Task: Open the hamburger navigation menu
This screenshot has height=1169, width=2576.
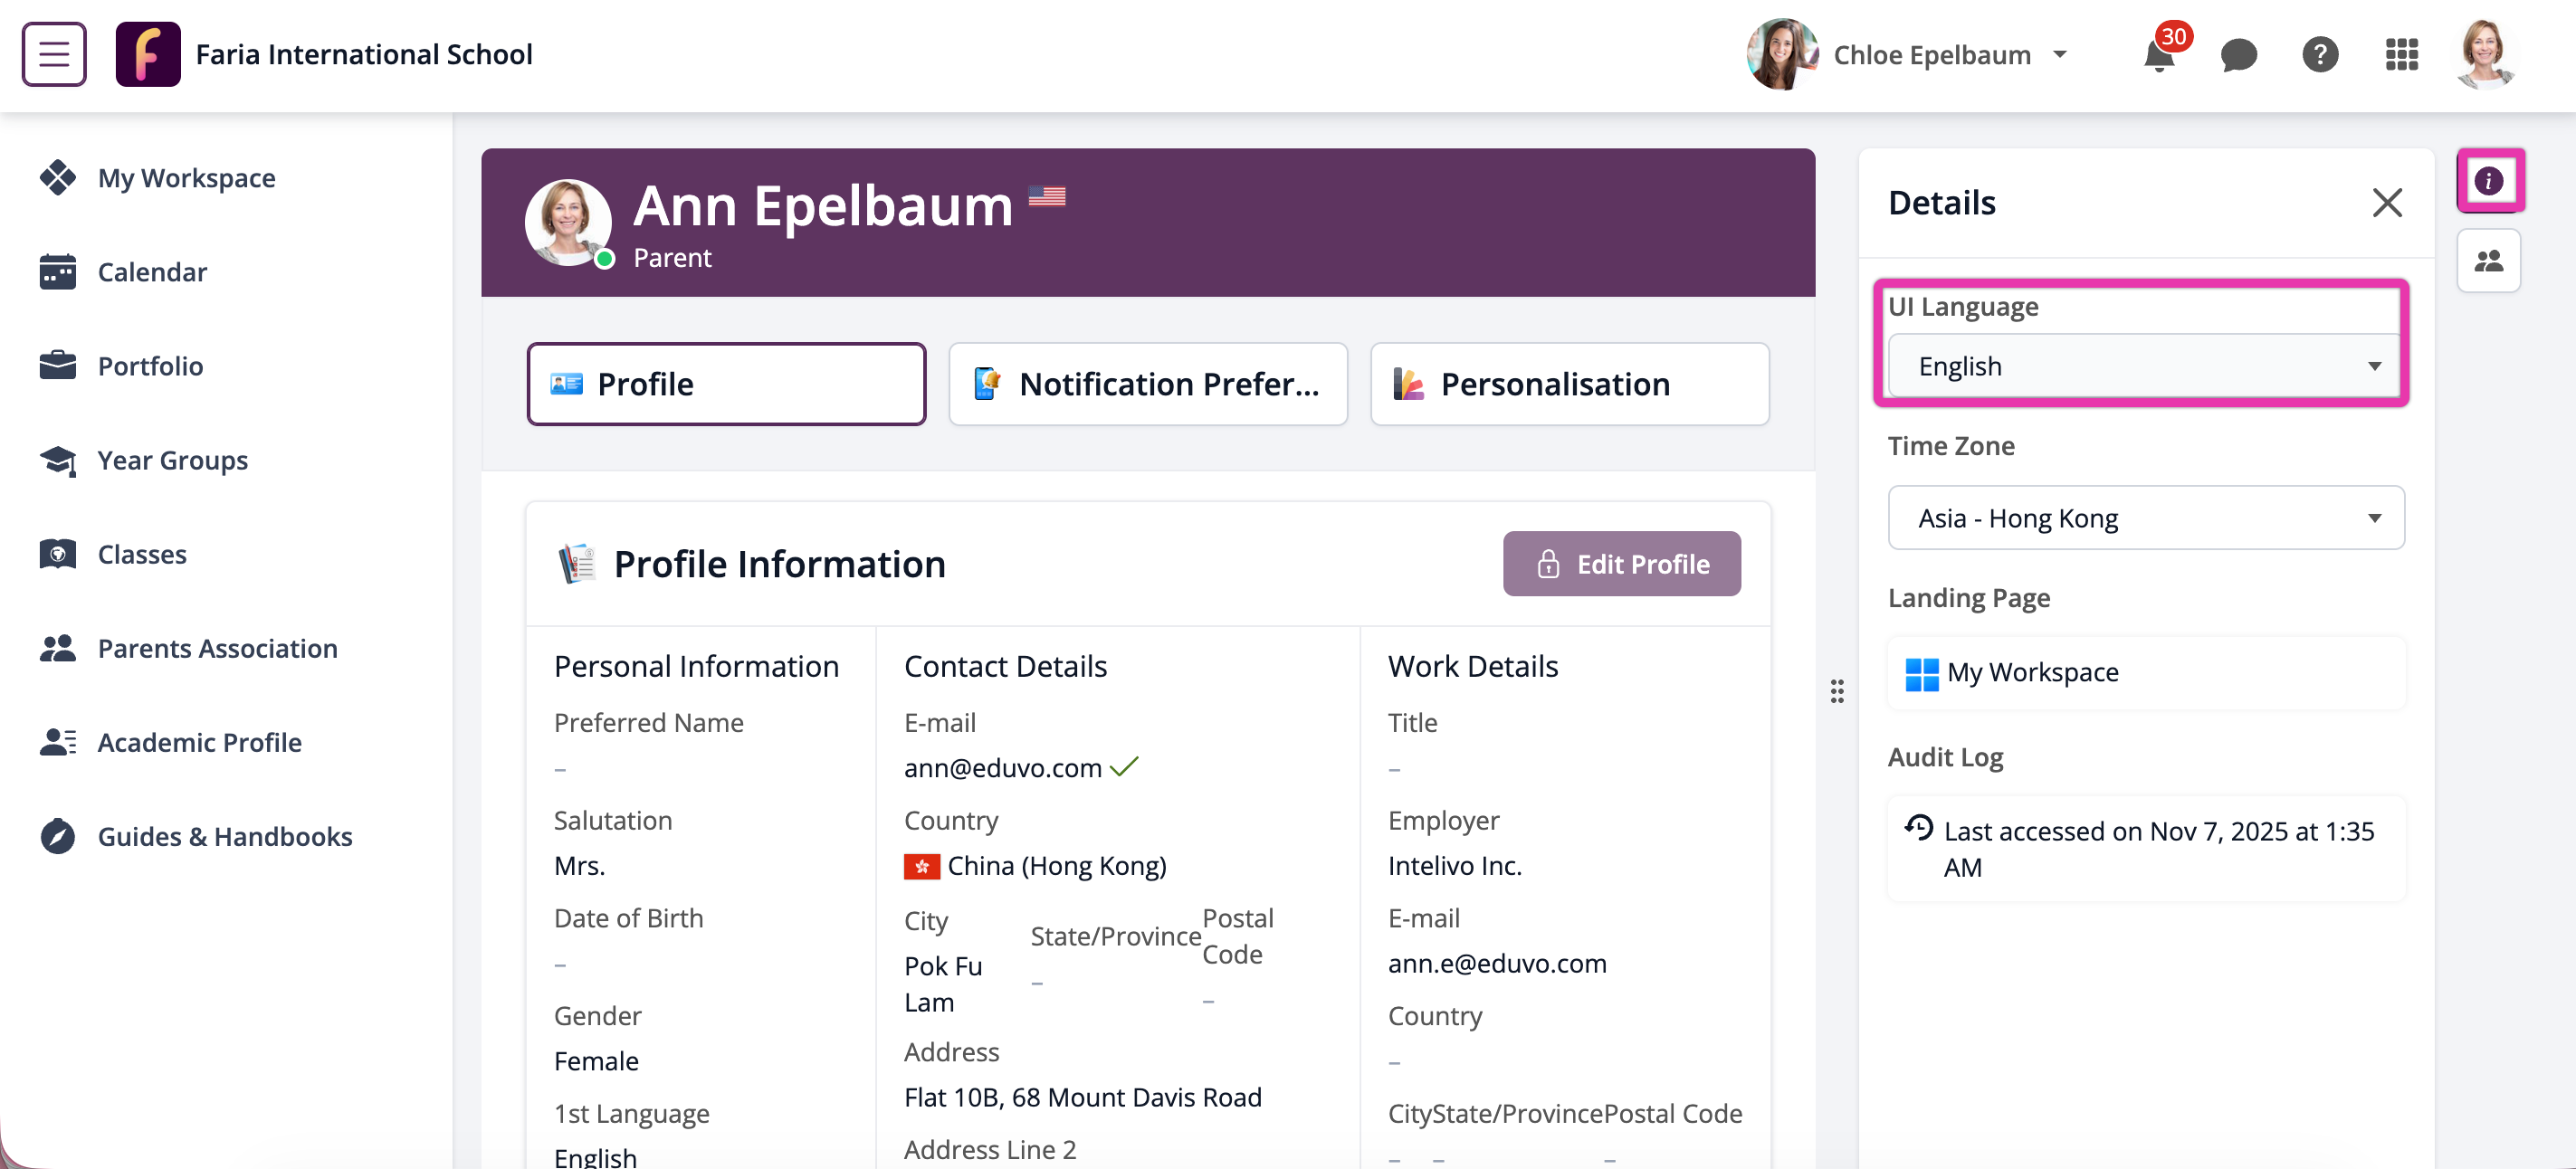Action: 54,54
